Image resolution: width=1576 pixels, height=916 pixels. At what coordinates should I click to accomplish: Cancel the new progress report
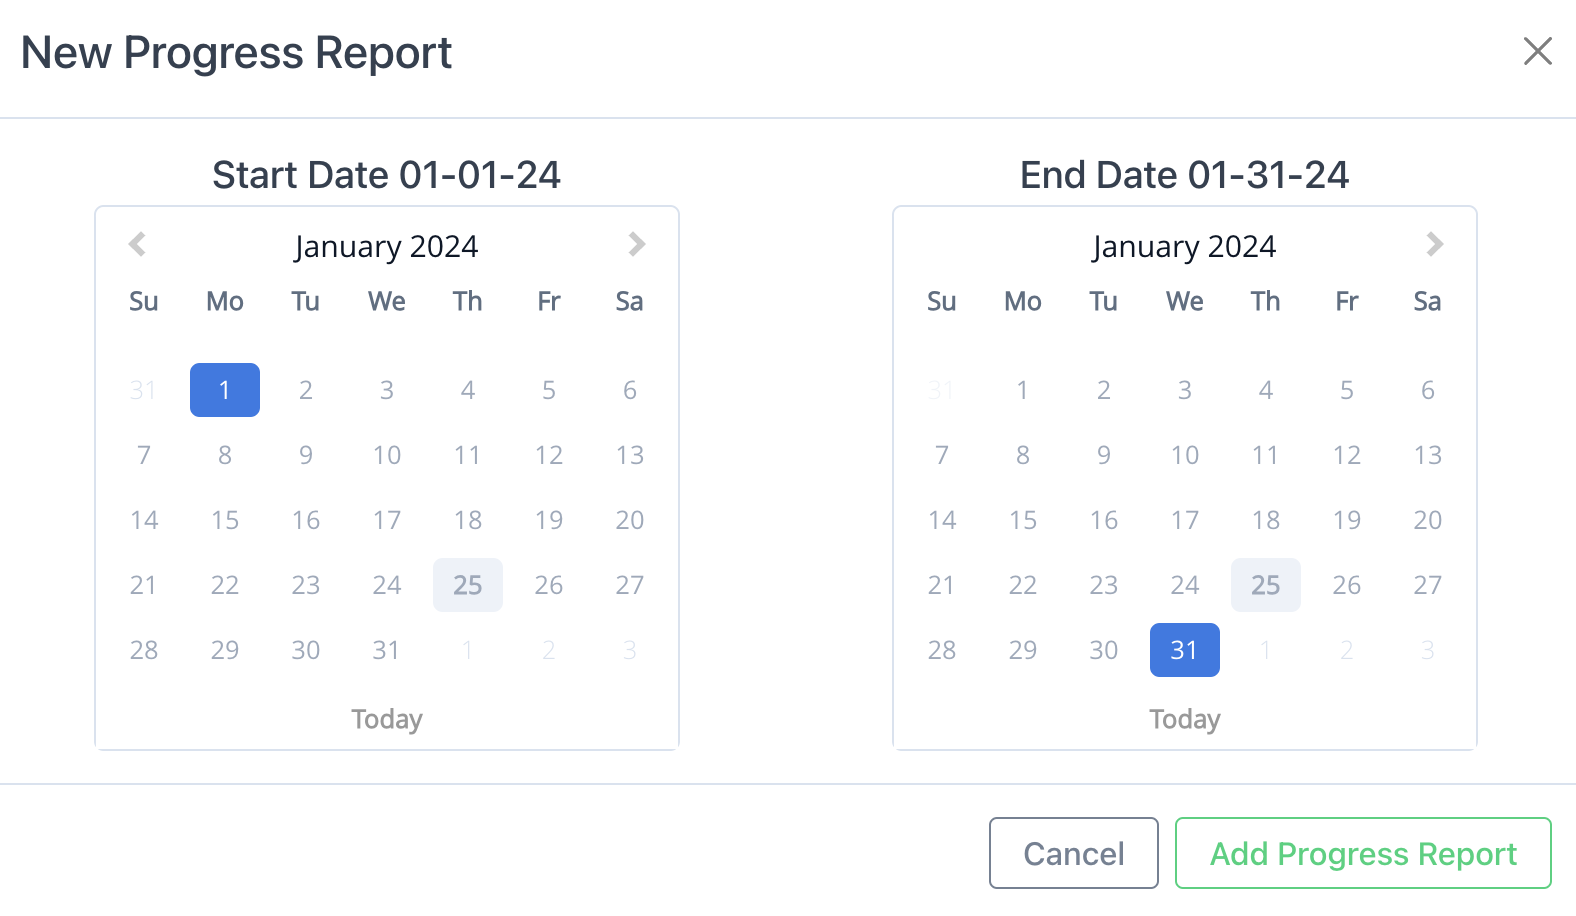tap(1074, 853)
